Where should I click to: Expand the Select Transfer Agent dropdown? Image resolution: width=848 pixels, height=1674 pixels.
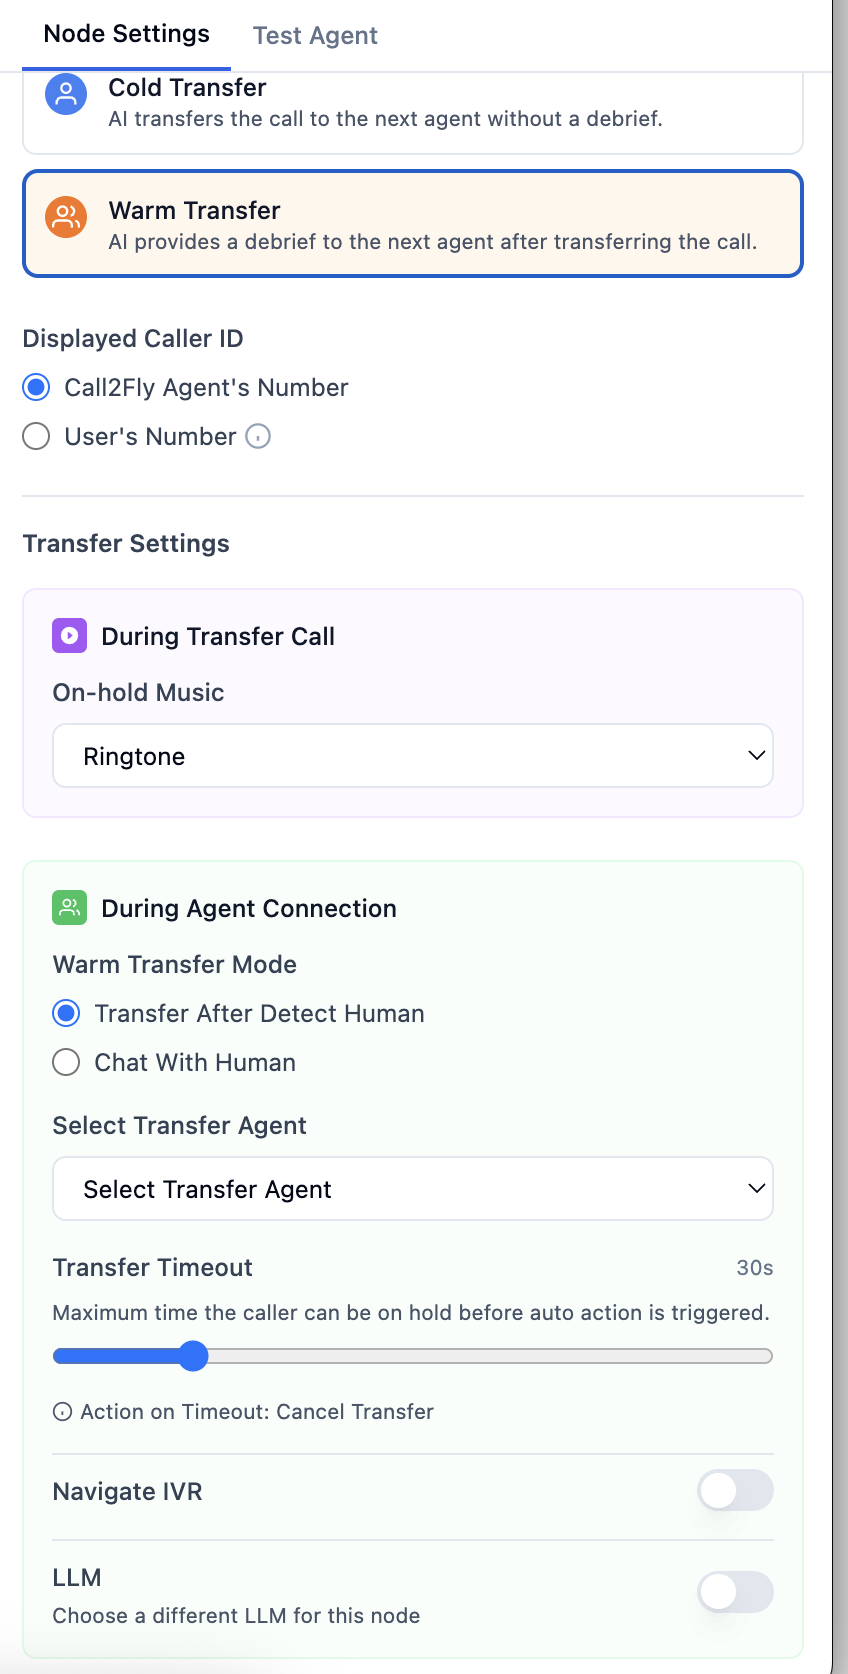[412, 1189]
